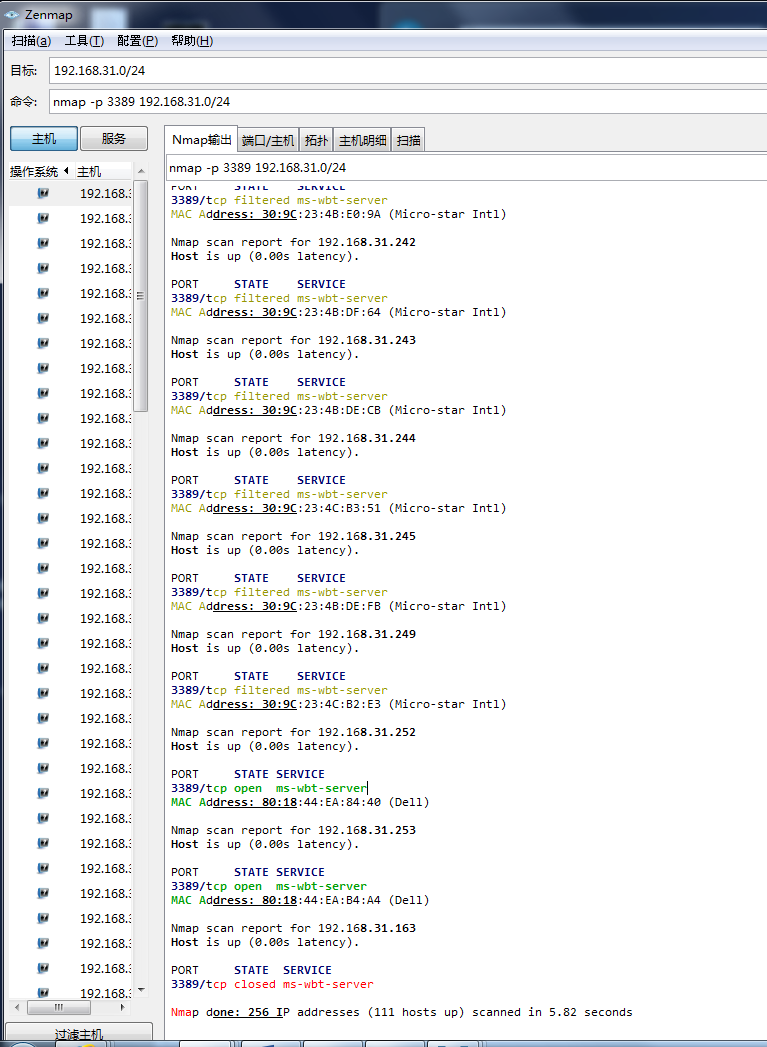Click text 'Nmap scan report for 192.168.31.249'

click(x=293, y=634)
